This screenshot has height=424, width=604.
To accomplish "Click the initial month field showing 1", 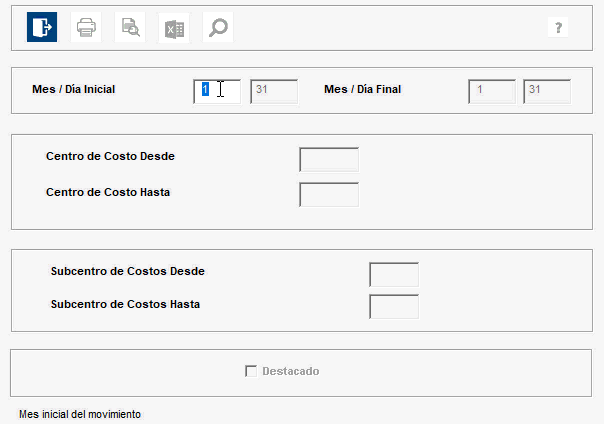I will [217, 91].
